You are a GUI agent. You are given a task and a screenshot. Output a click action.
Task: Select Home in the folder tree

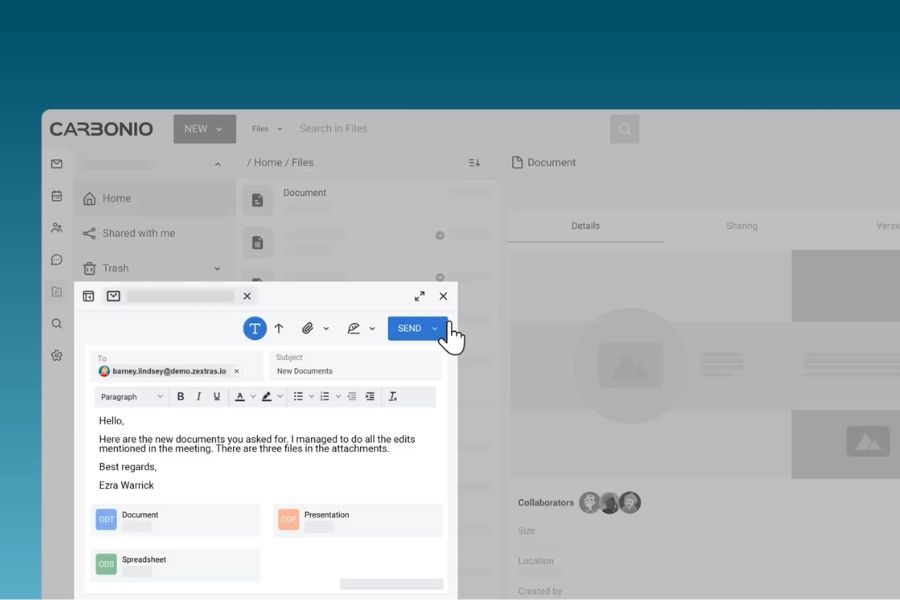click(154, 199)
